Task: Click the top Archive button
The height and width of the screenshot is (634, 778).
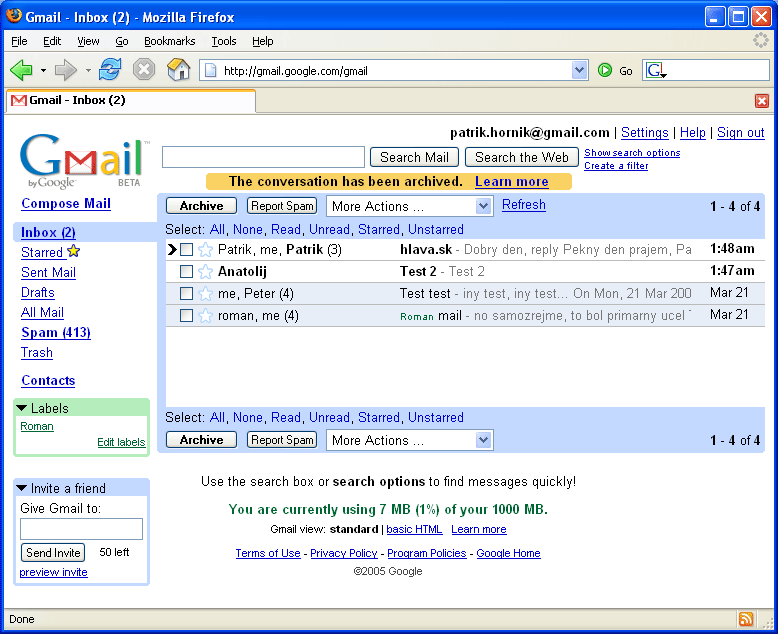Action: coord(201,206)
